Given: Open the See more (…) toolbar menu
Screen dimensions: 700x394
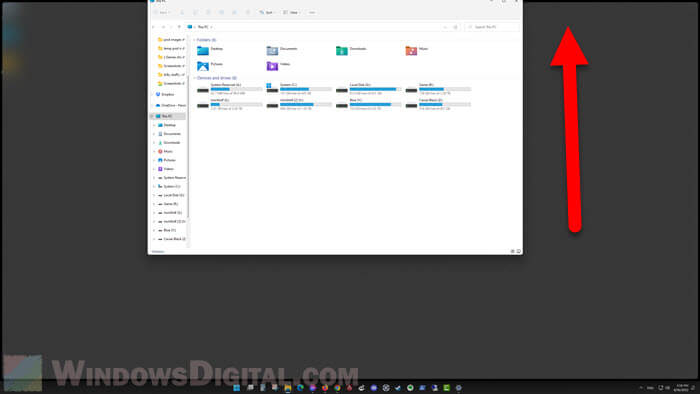Looking at the screenshot, I should click(312, 12).
